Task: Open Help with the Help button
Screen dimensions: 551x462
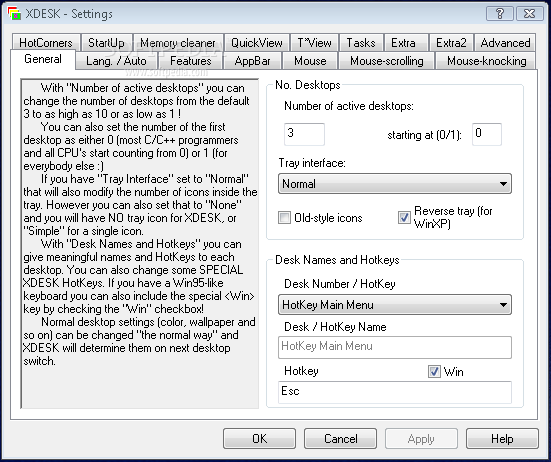Action: [502, 438]
